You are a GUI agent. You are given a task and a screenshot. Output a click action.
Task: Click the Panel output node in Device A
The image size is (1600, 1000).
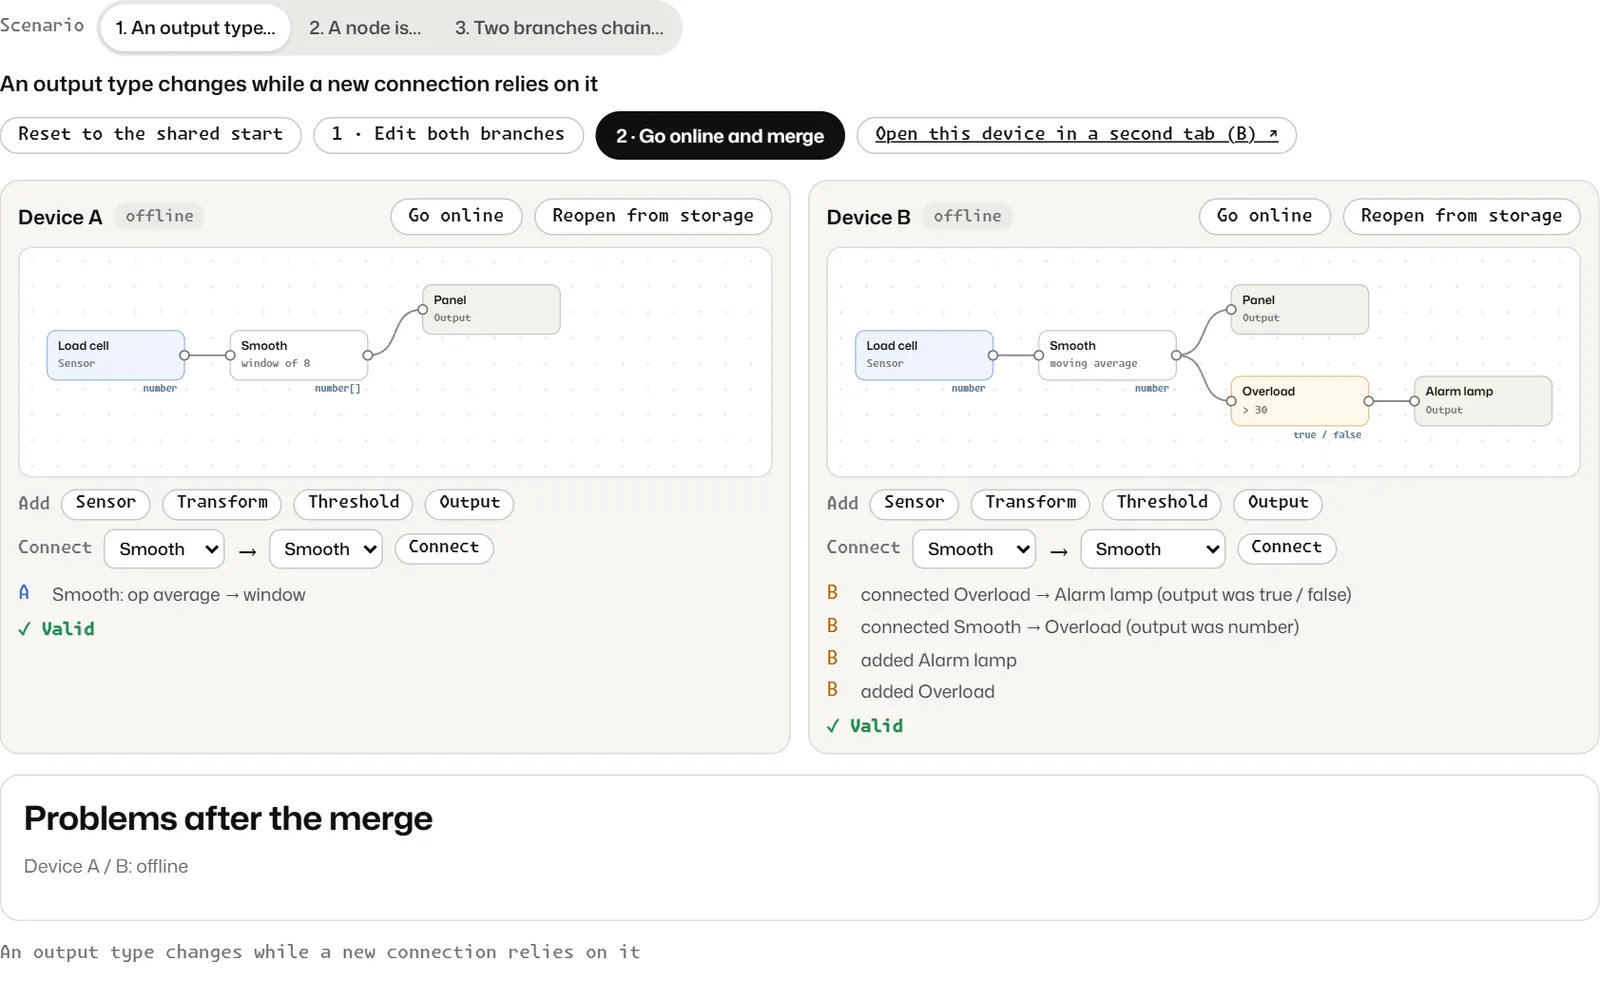pyautogui.click(x=491, y=309)
